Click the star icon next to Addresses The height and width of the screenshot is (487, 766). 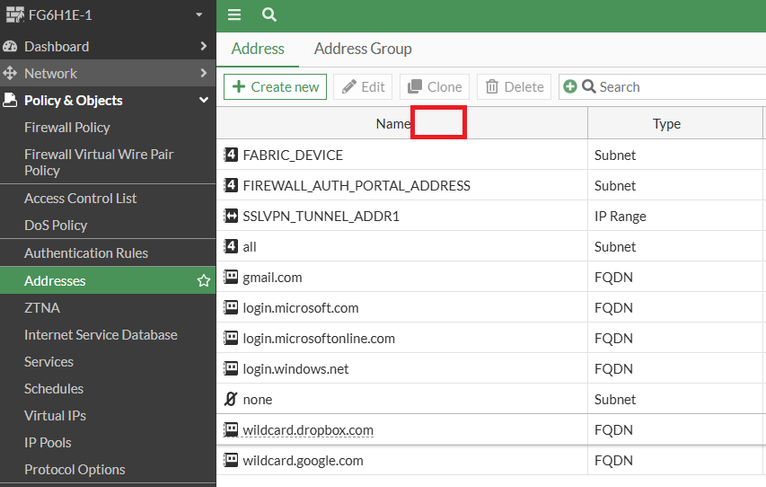click(203, 281)
